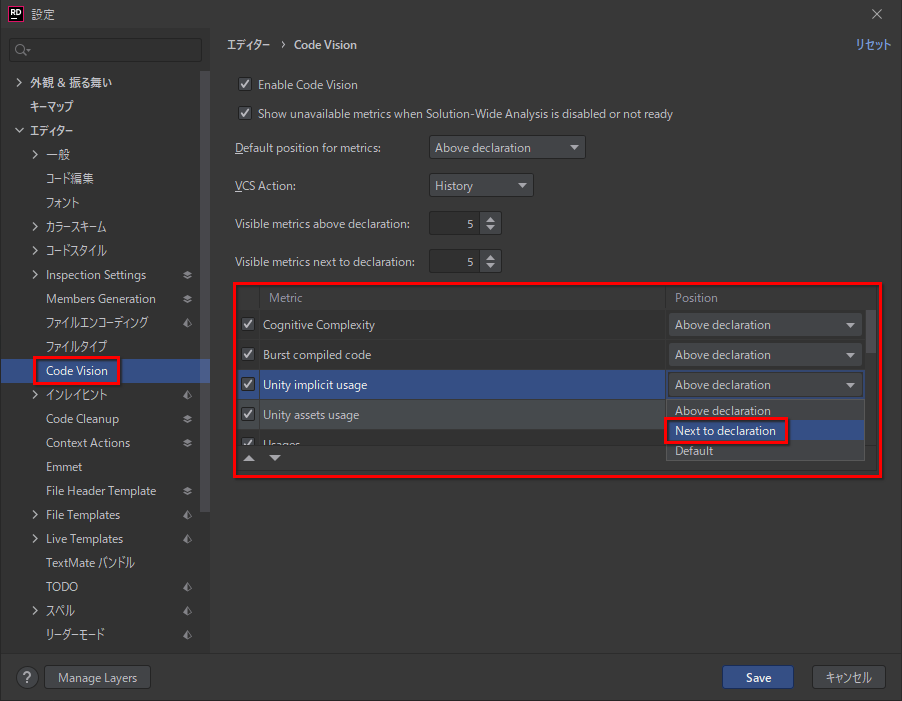Disable the Enable Code Vision checkbox
The image size is (902, 701).
tap(245, 85)
